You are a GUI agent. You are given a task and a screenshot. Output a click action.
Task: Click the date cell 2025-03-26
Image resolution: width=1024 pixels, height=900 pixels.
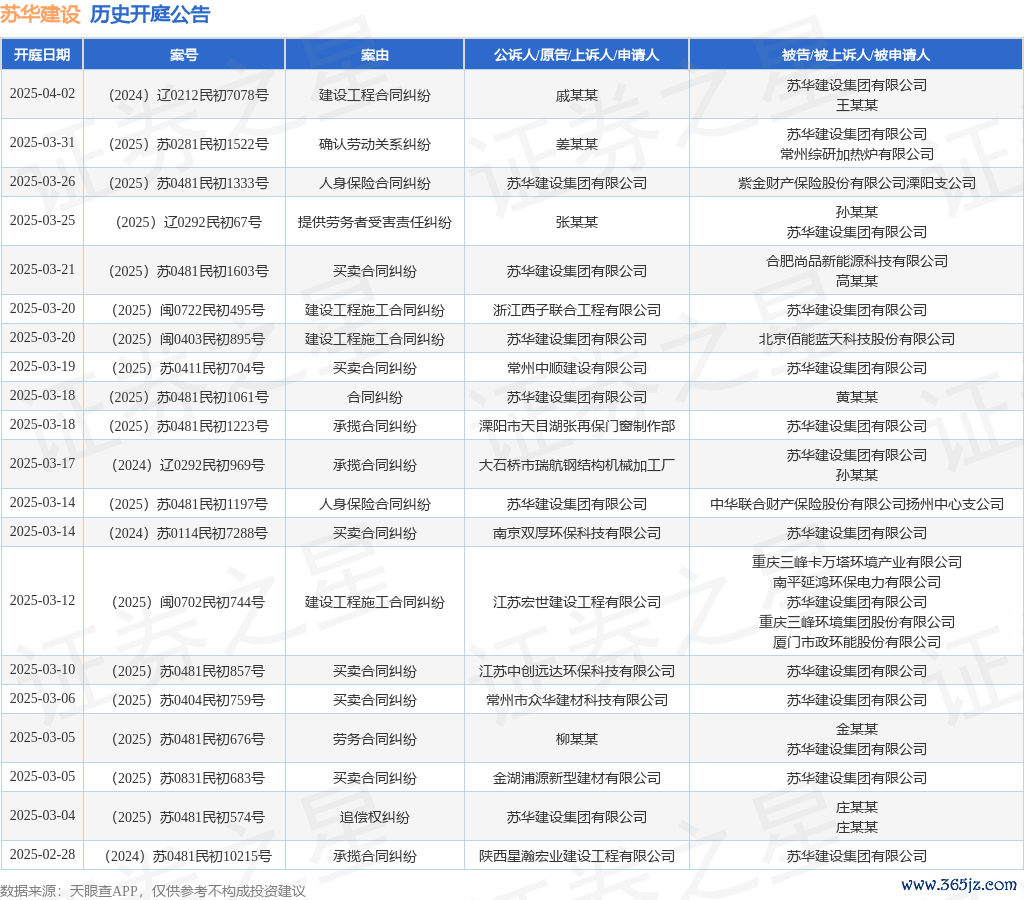[42, 182]
